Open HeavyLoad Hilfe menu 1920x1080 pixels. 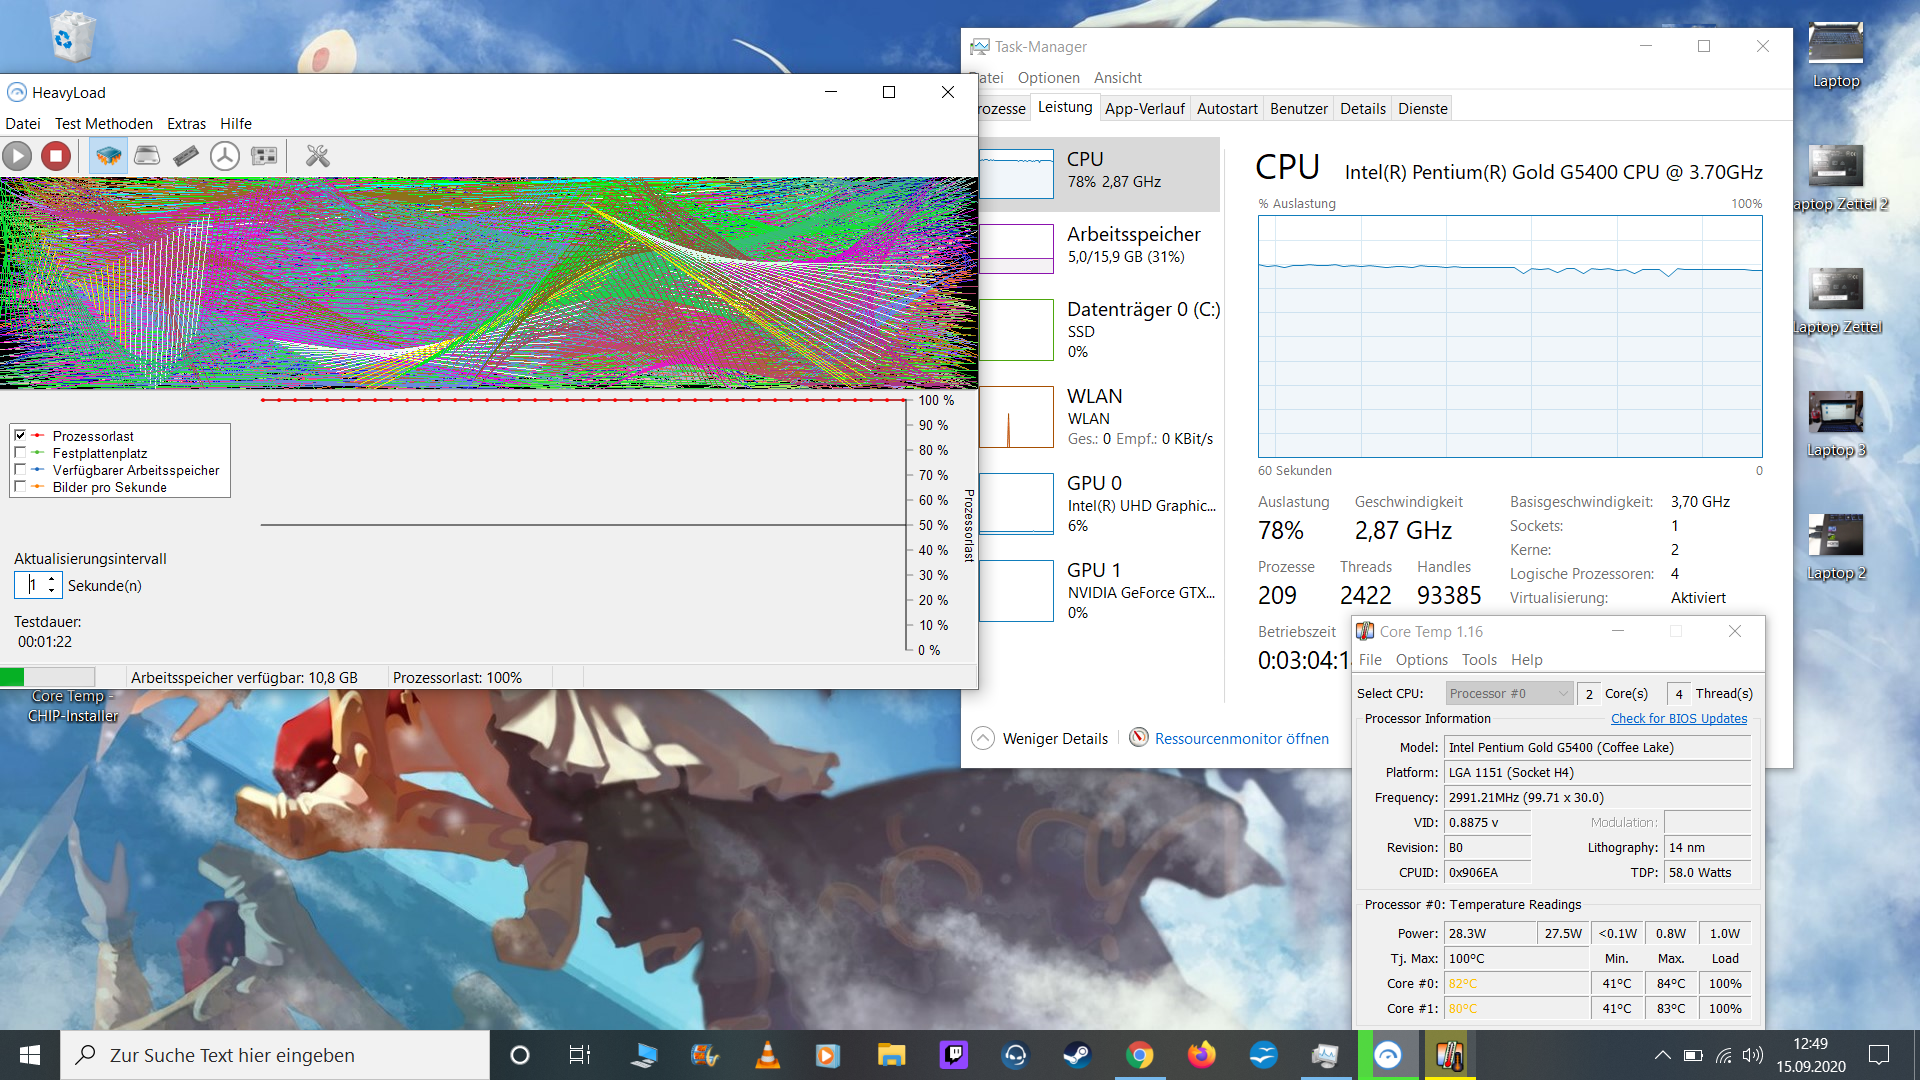pos(236,124)
